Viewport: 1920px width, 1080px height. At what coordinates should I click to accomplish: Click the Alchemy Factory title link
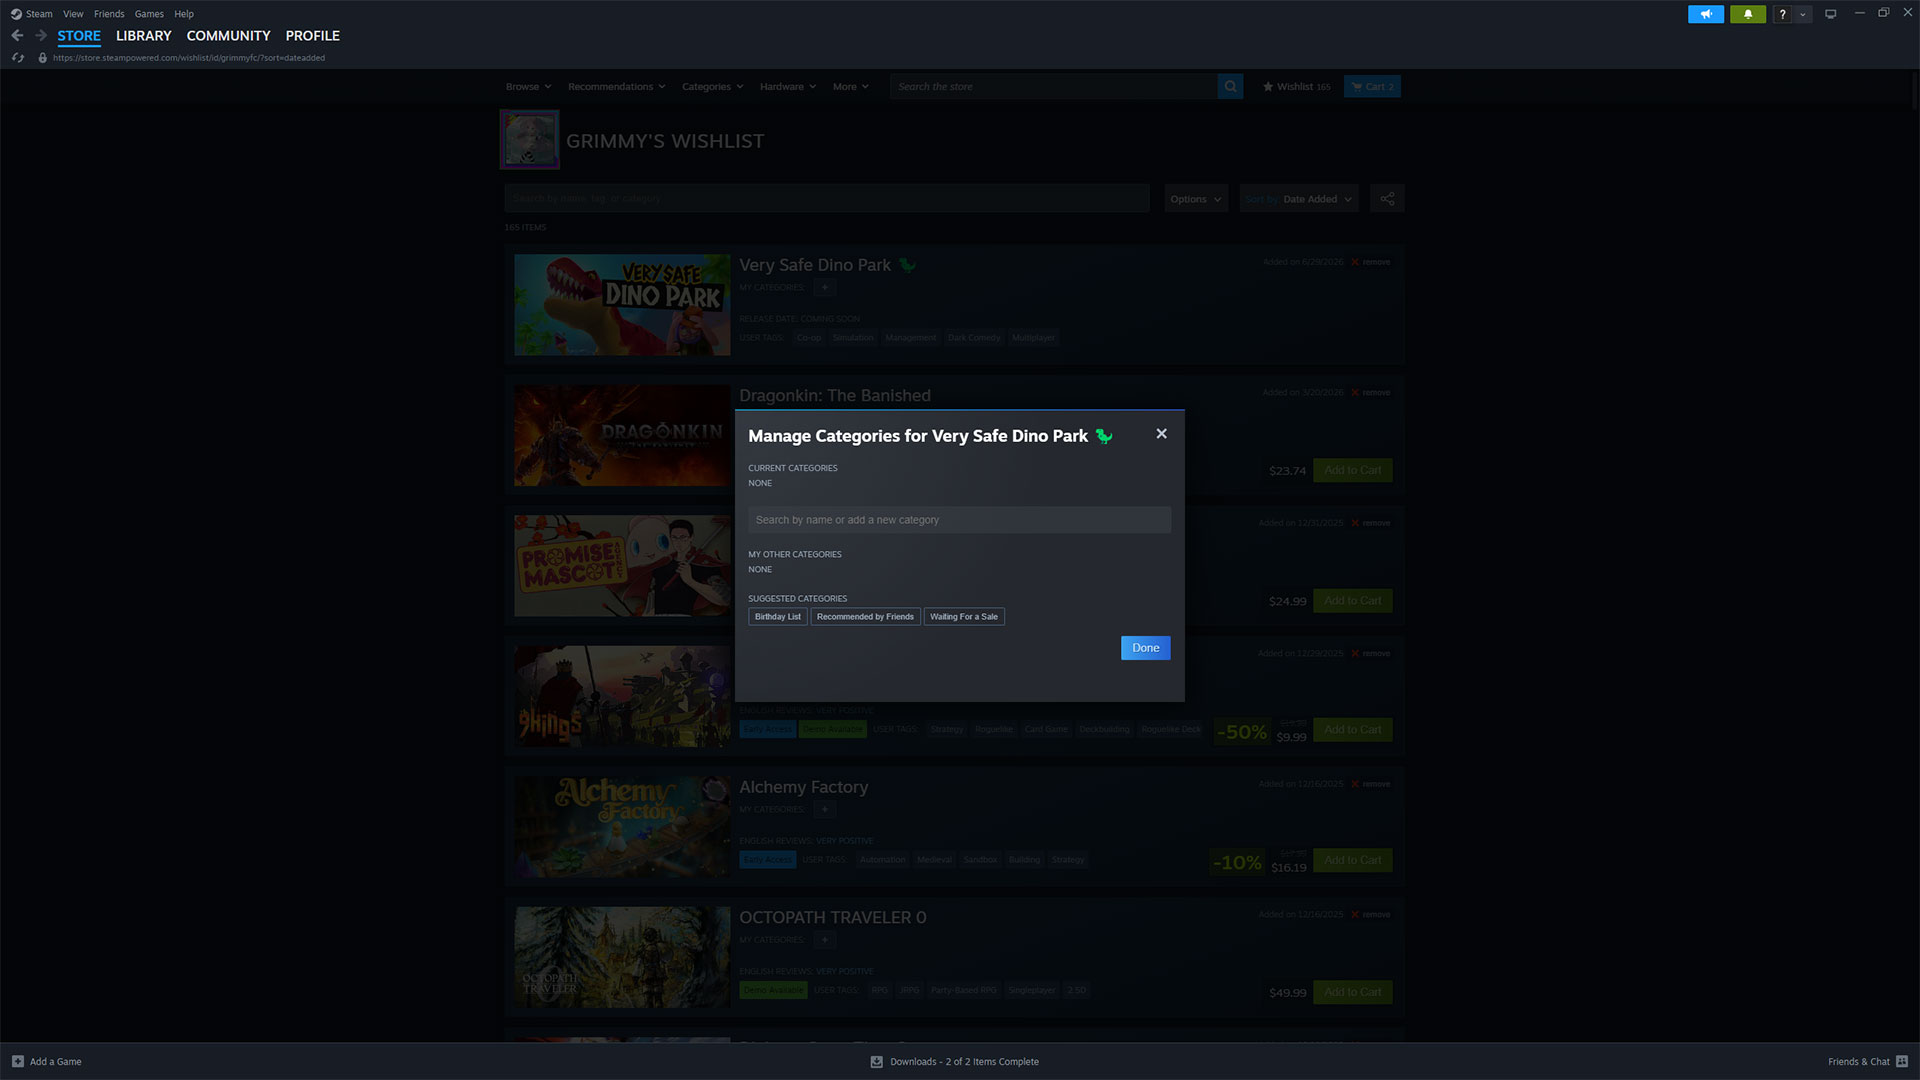803,787
